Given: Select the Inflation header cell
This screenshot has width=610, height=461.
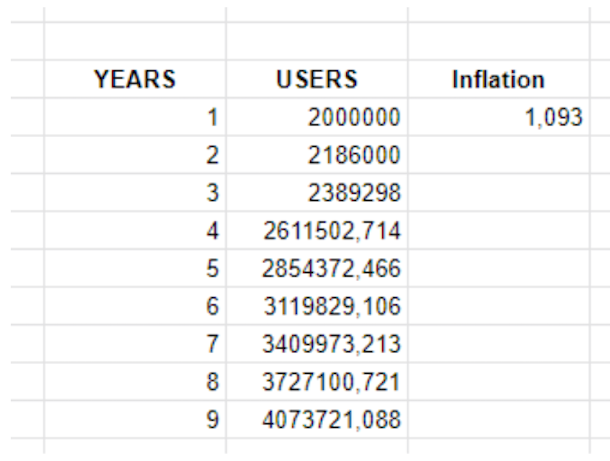Looking at the screenshot, I should click(499, 79).
